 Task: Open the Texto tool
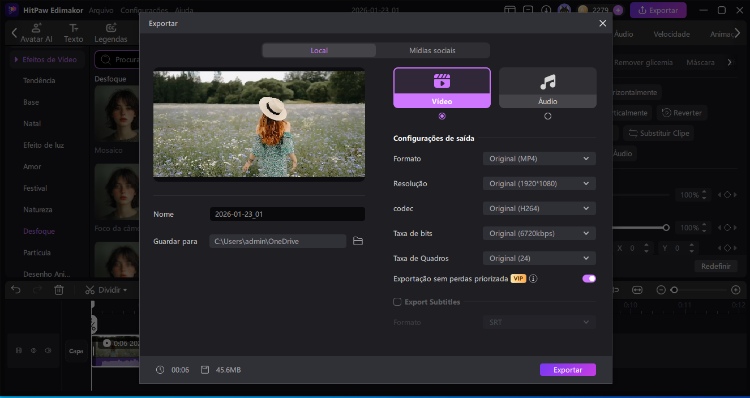tap(73, 33)
